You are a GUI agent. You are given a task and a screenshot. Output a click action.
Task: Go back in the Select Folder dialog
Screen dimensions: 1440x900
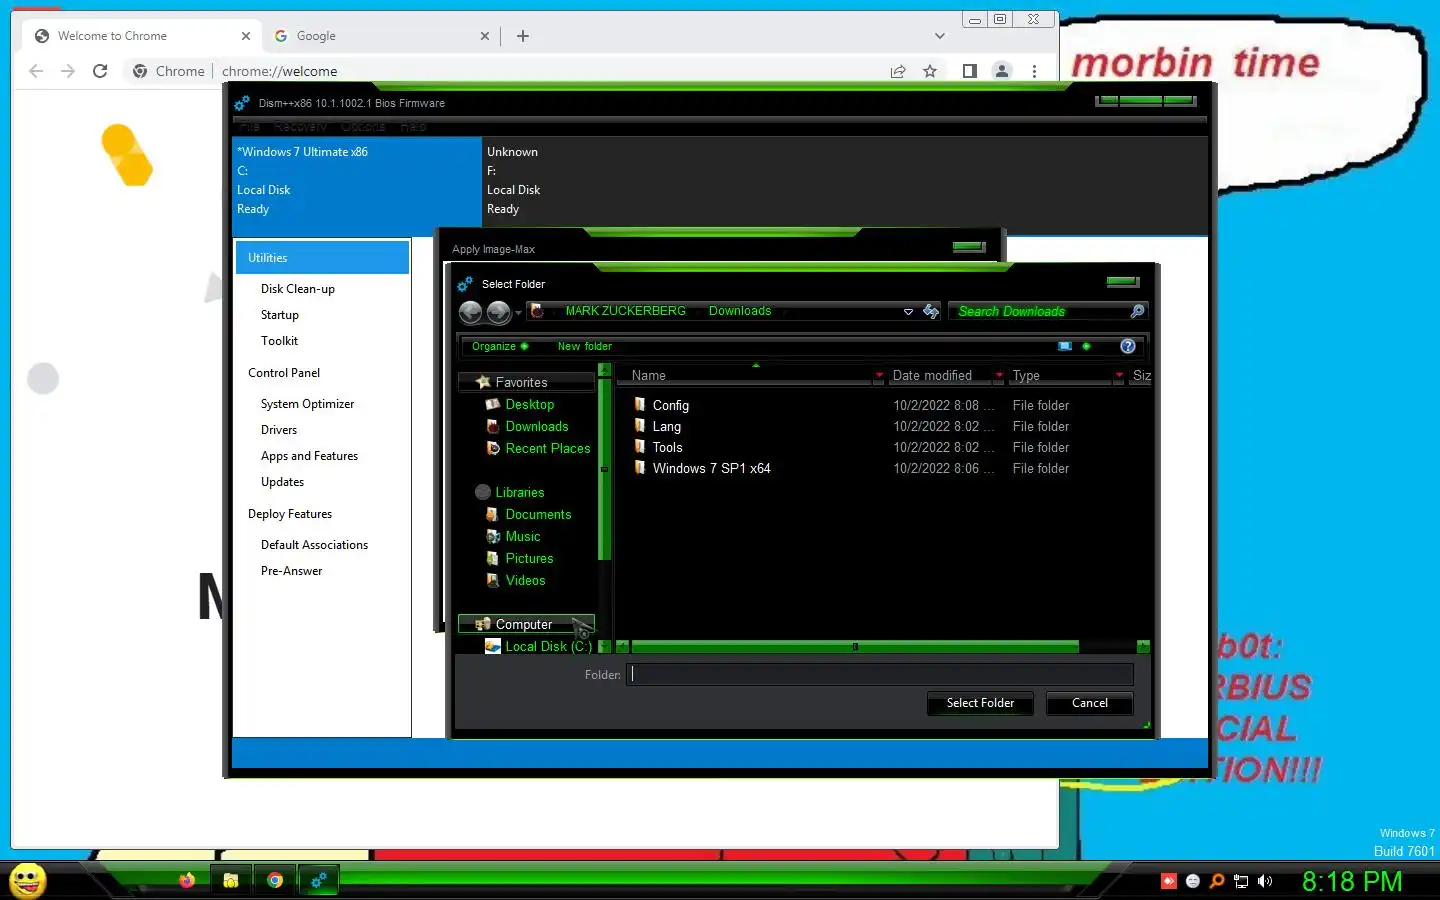pos(470,312)
